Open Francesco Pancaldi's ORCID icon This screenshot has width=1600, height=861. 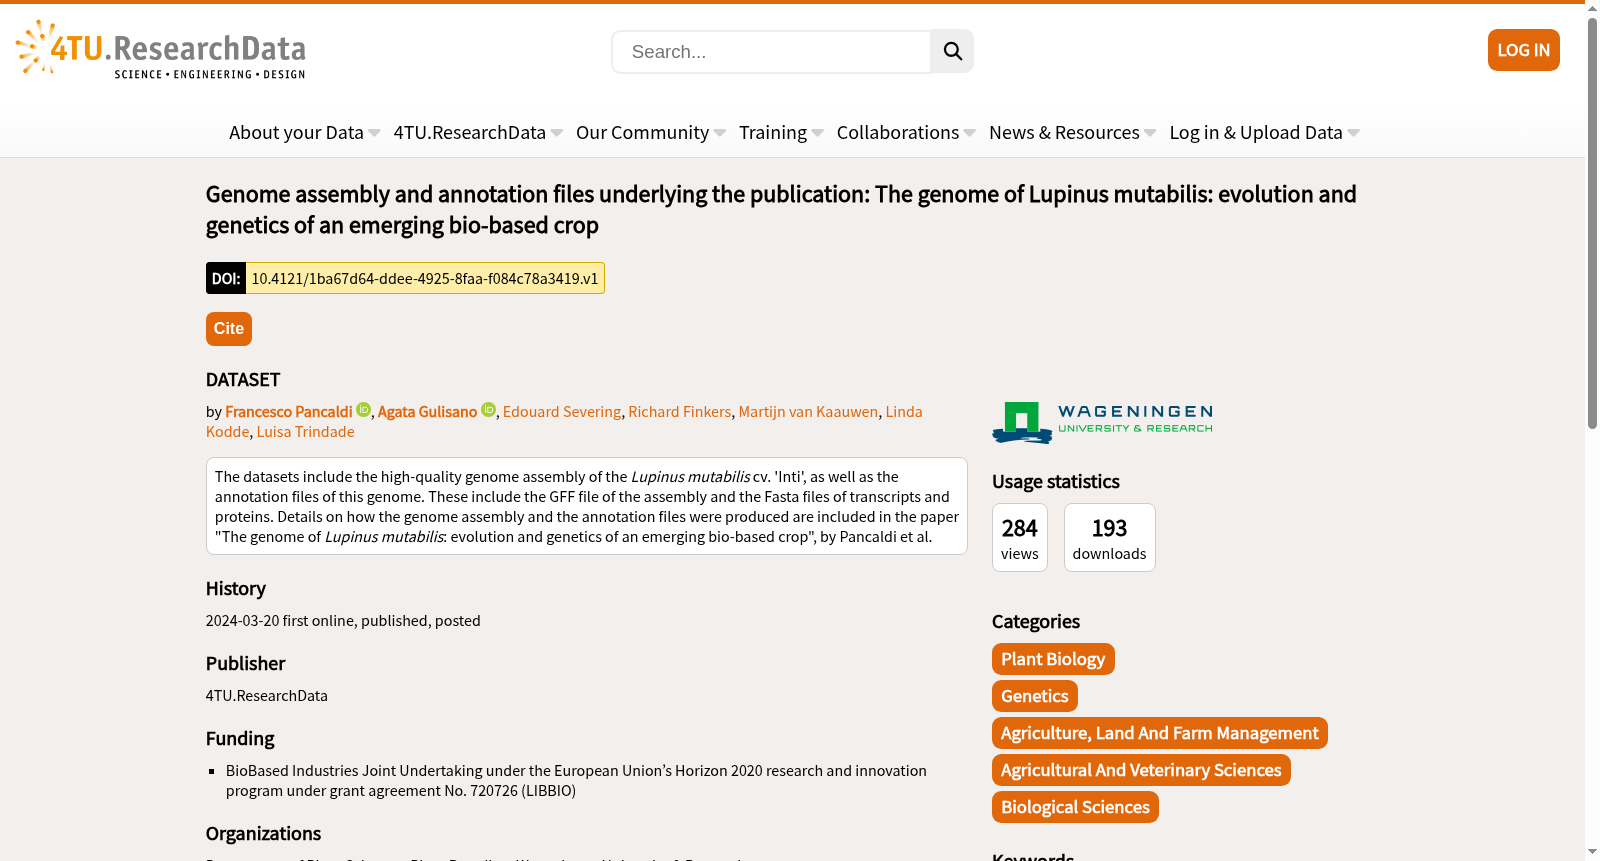(364, 410)
